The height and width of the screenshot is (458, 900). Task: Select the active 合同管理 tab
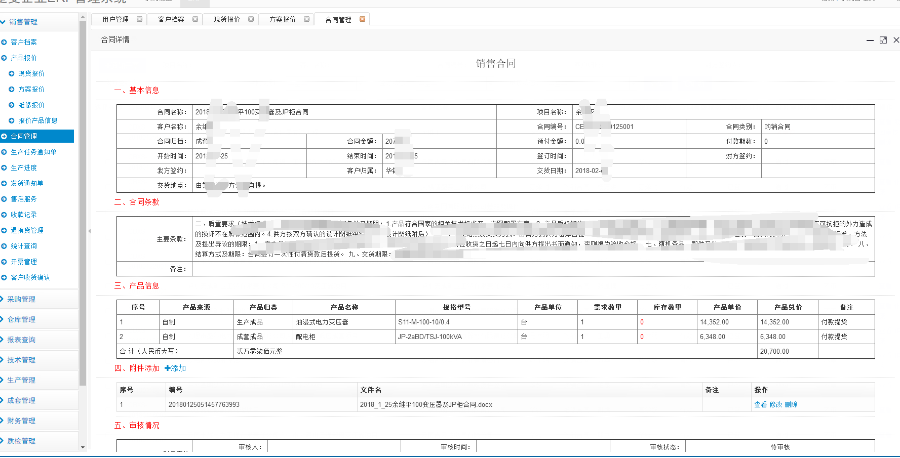[338, 20]
